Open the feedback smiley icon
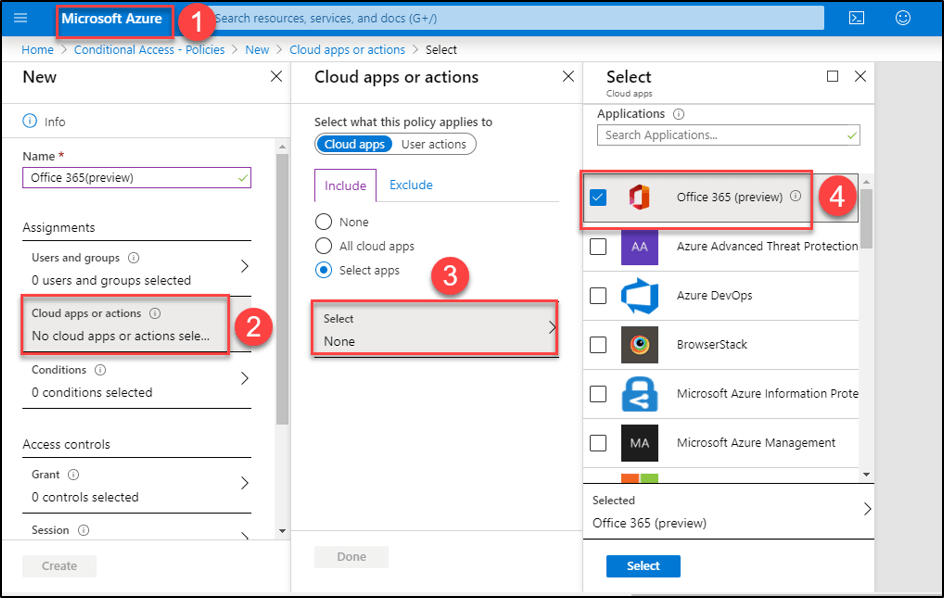Viewport: 944px width, 598px height. pos(903,18)
